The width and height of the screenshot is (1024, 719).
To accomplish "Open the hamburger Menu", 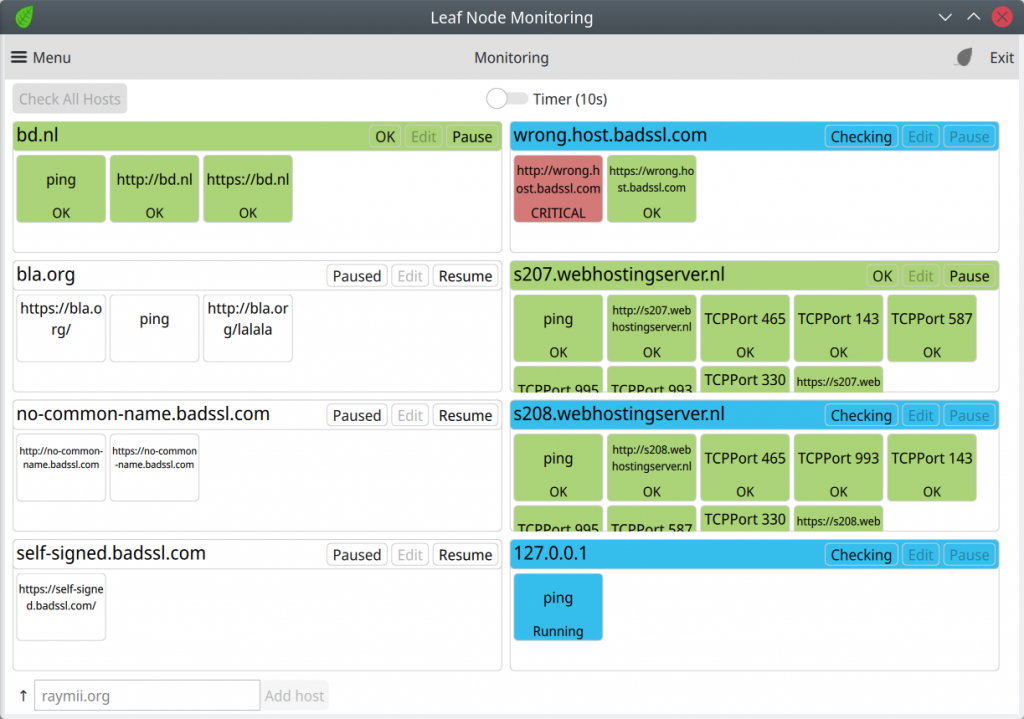I will click(40, 57).
